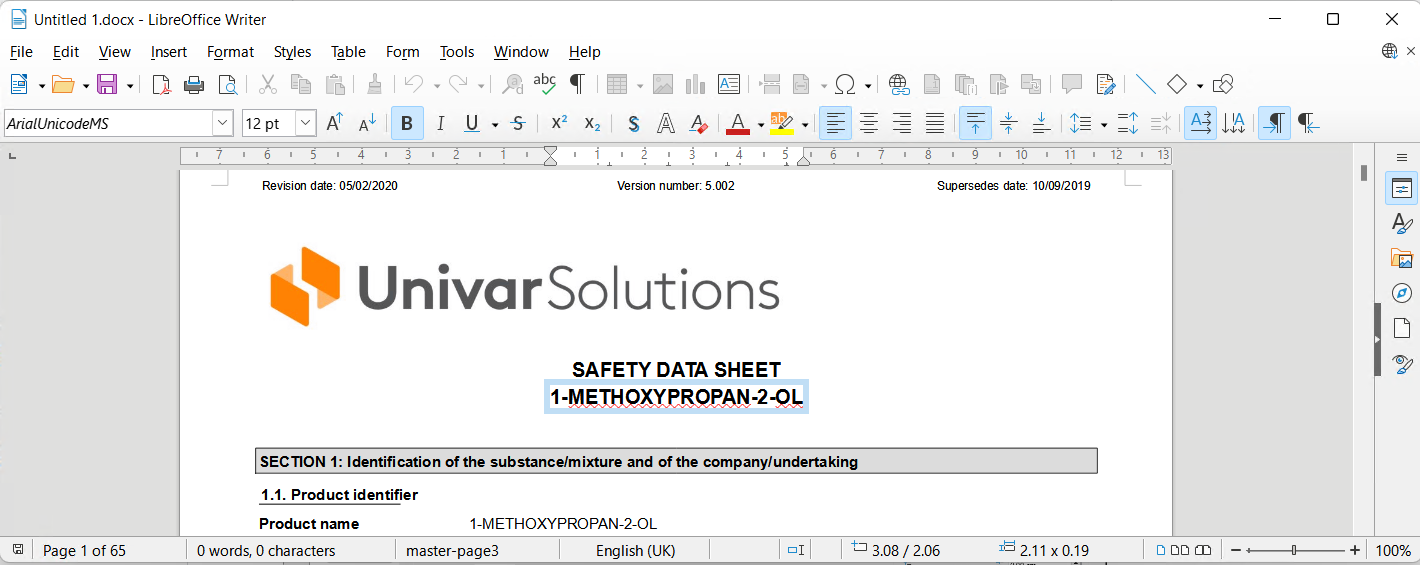Align text right

(902, 123)
